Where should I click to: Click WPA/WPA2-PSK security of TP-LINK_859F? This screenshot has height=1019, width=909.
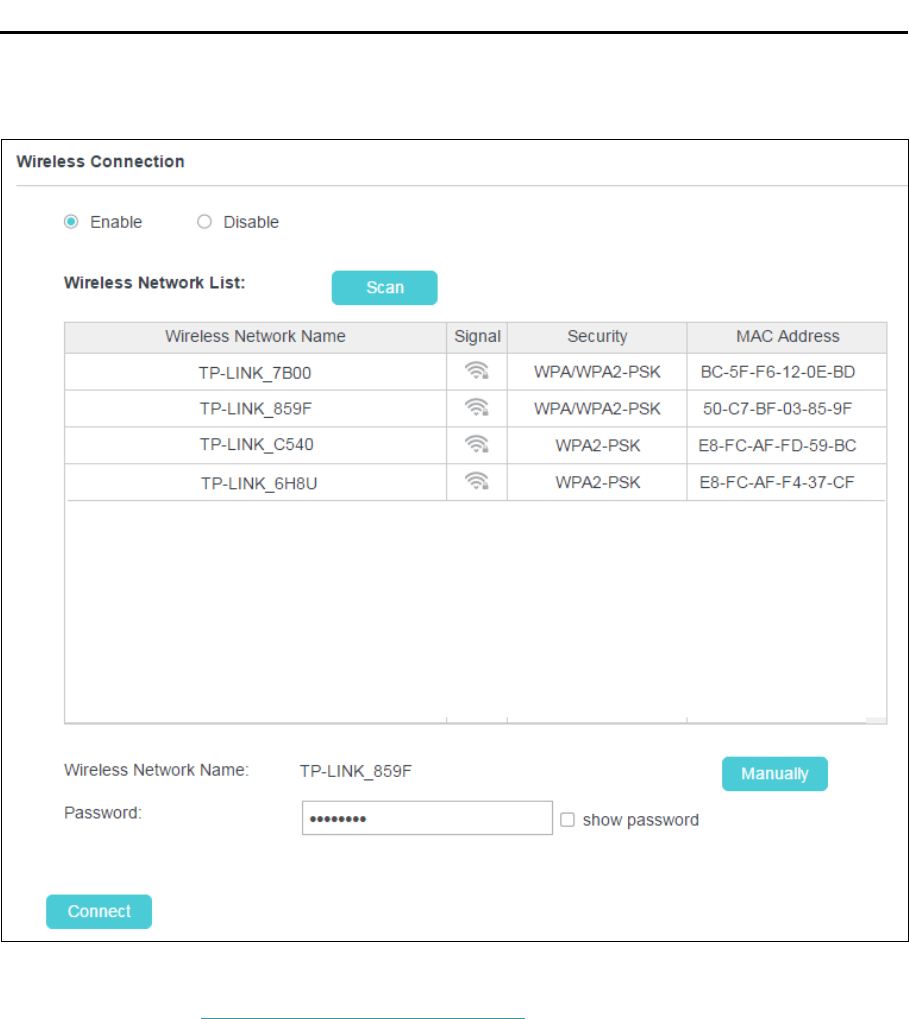point(597,409)
